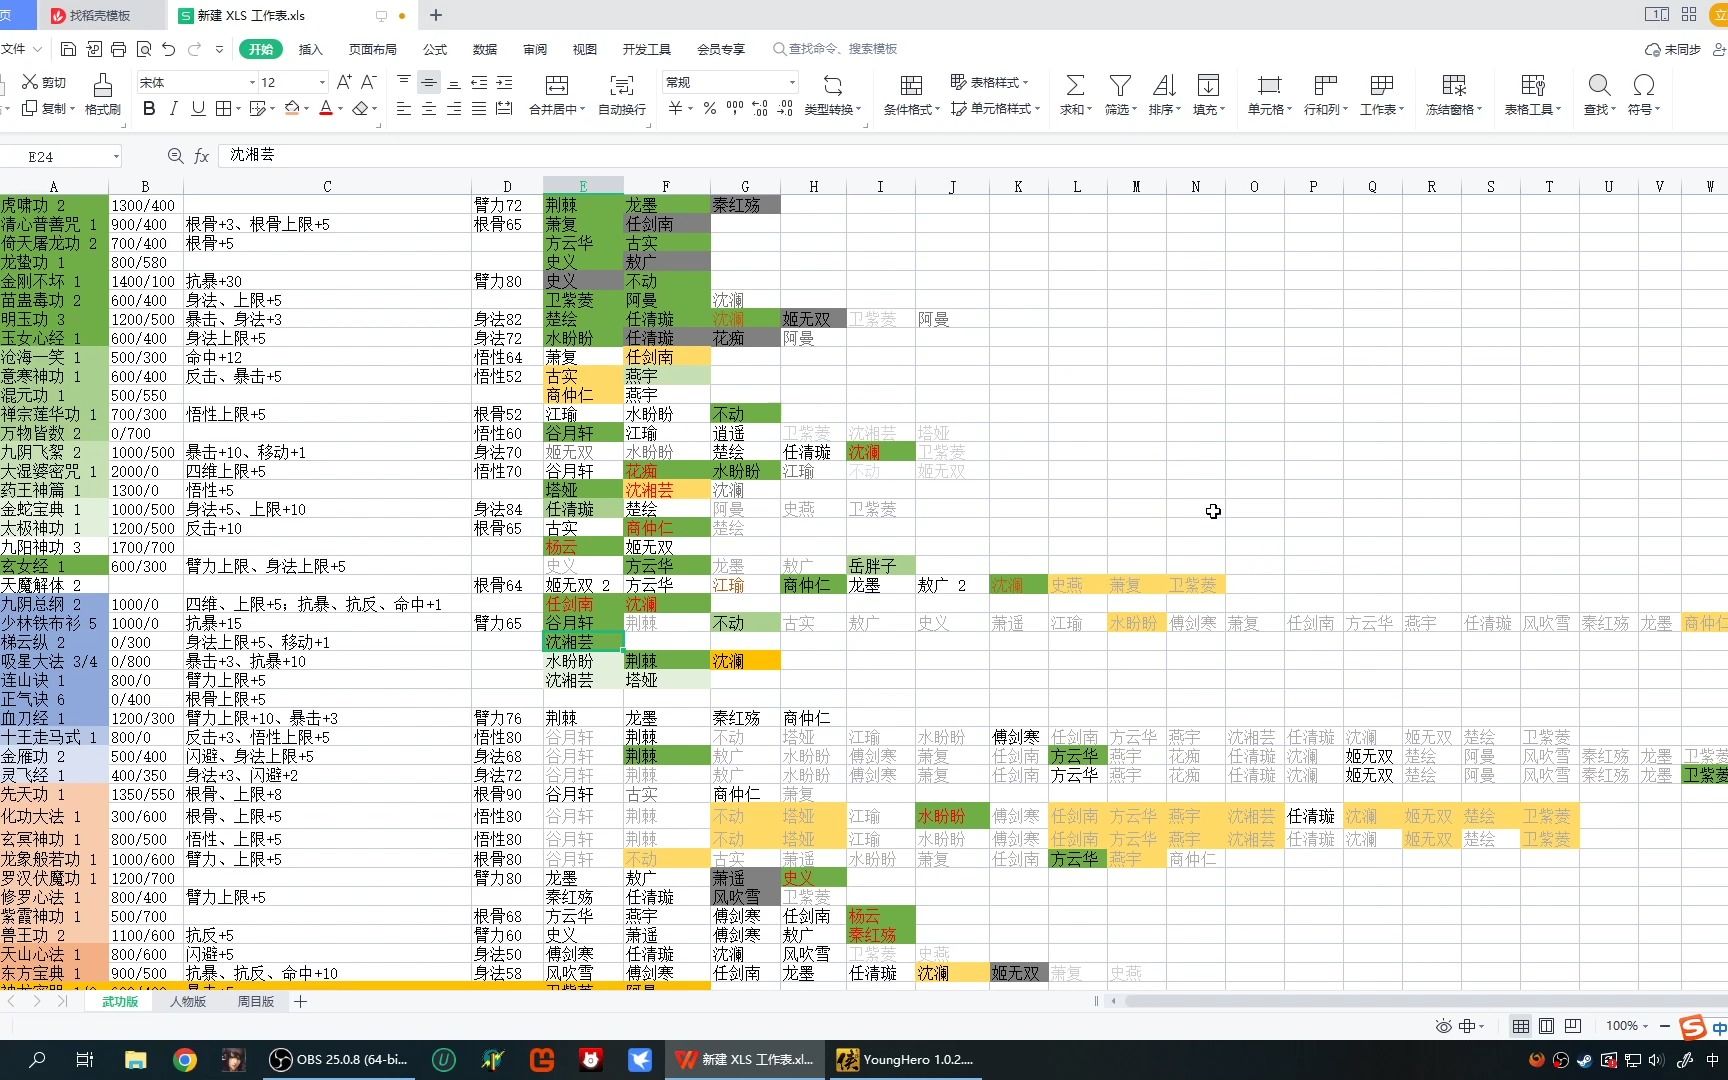
Task: Click the zoom icon beside formula bar
Action: pyautogui.click(x=176, y=156)
